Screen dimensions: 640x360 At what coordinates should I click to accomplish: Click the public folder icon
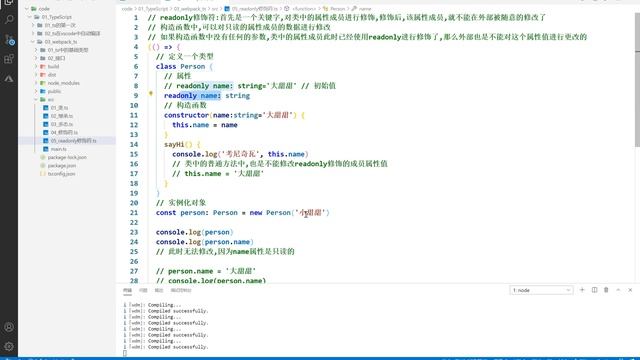click(43, 91)
